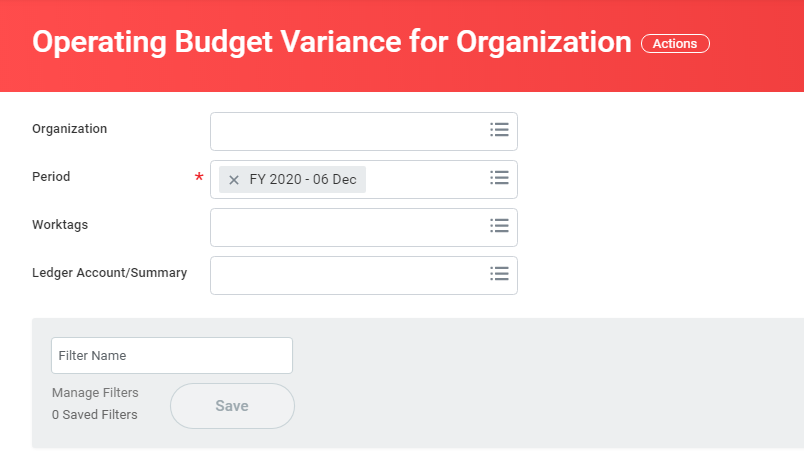
Task: Click the Period field label
Action: point(51,177)
